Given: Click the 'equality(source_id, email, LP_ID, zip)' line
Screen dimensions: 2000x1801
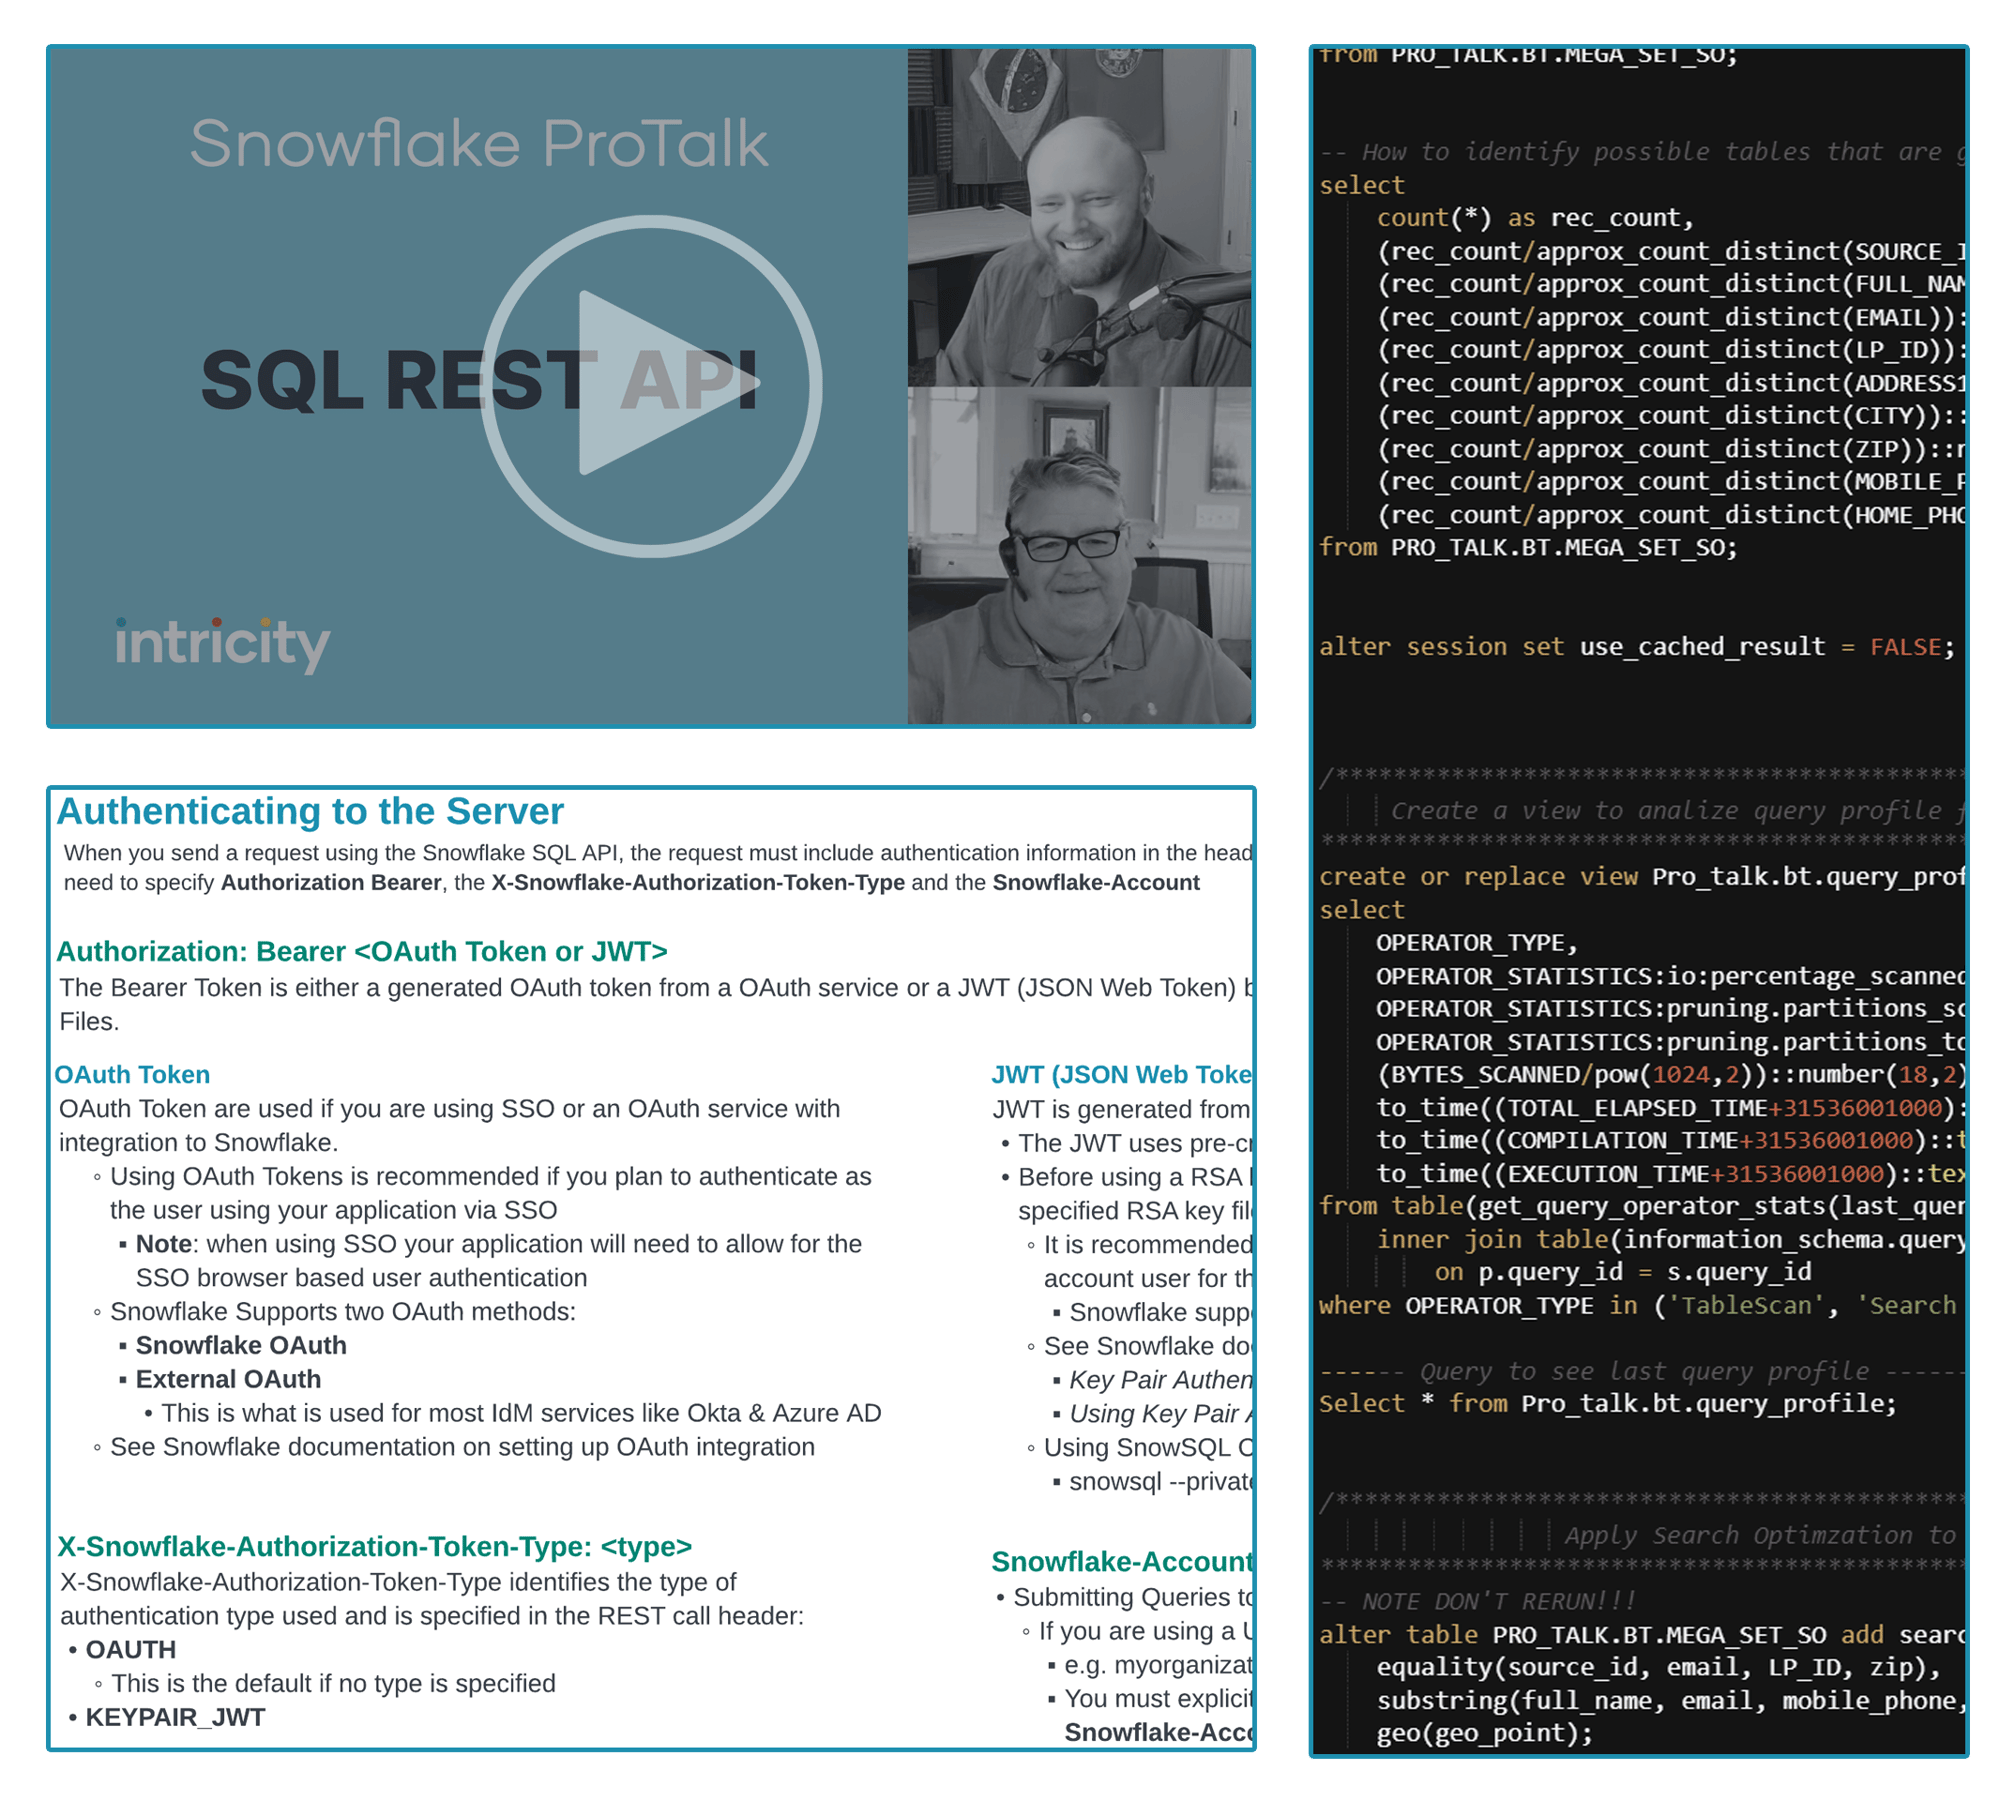Looking at the screenshot, I should tap(1658, 1667).
